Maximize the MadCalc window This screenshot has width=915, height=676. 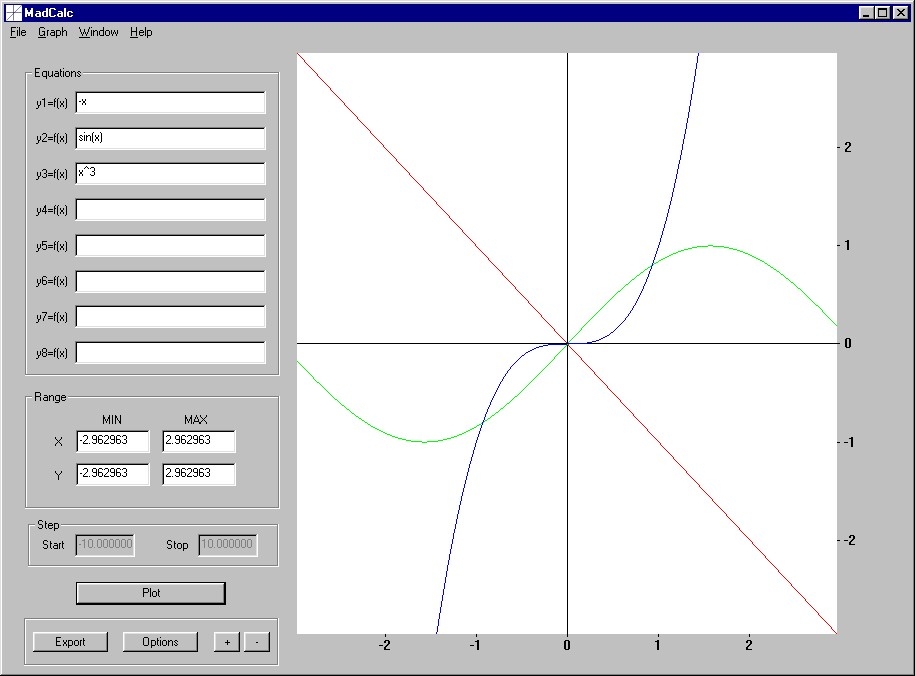click(883, 12)
